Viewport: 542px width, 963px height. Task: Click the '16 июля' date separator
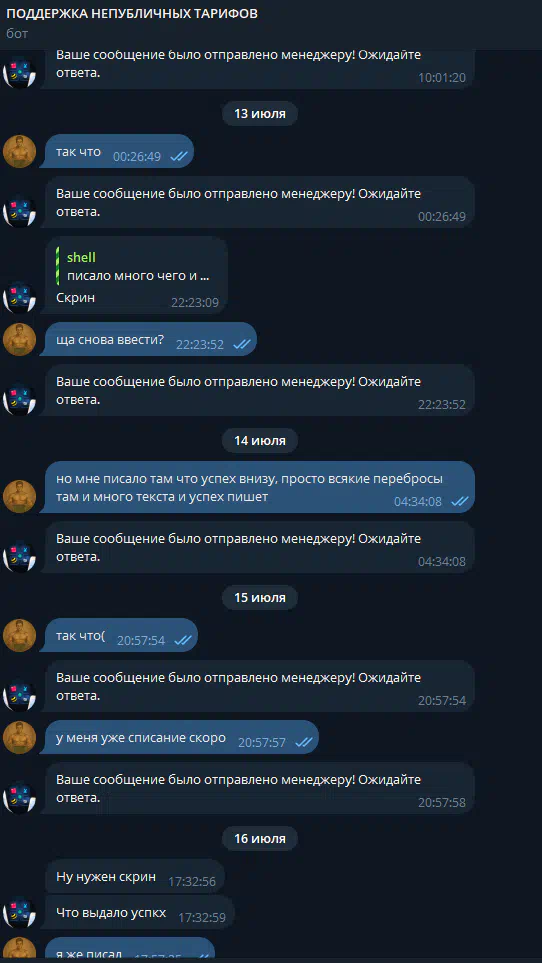[x=260, y=838]
